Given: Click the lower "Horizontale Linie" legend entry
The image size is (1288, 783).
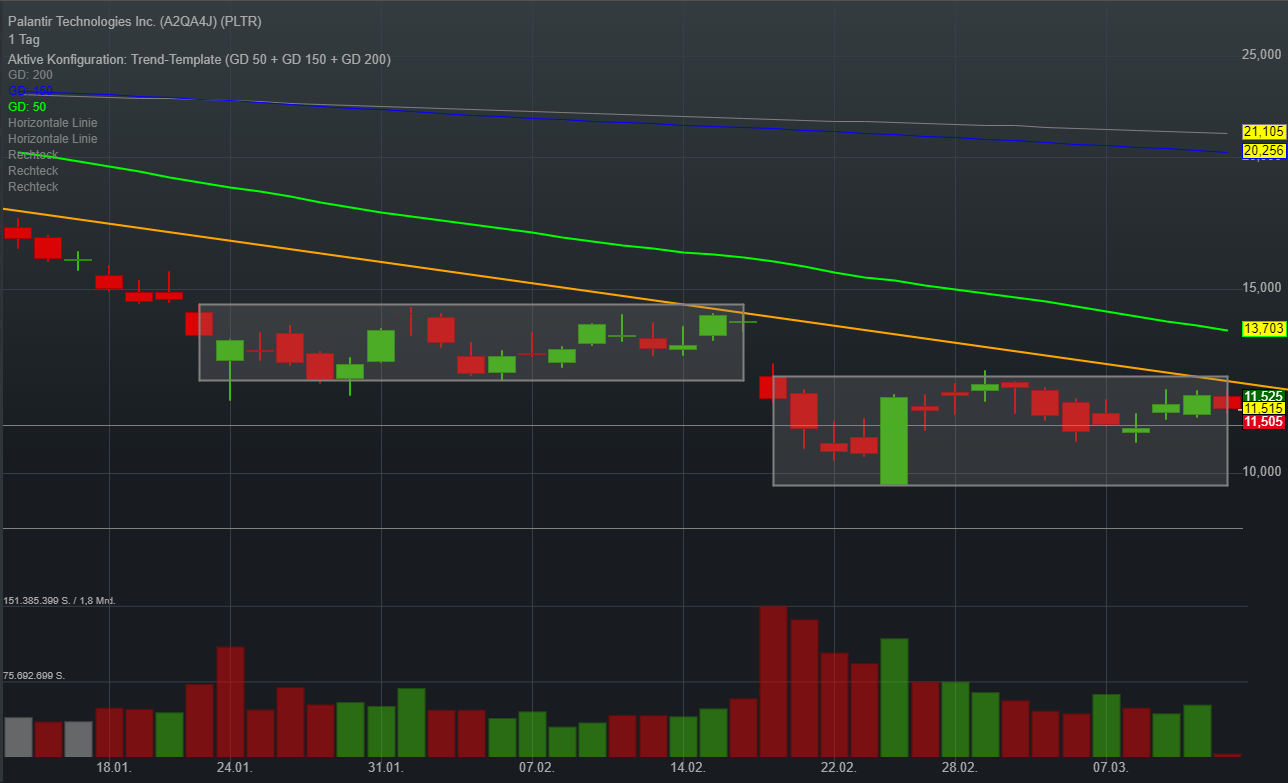Looking at the screenshot, I should point(53,139).
